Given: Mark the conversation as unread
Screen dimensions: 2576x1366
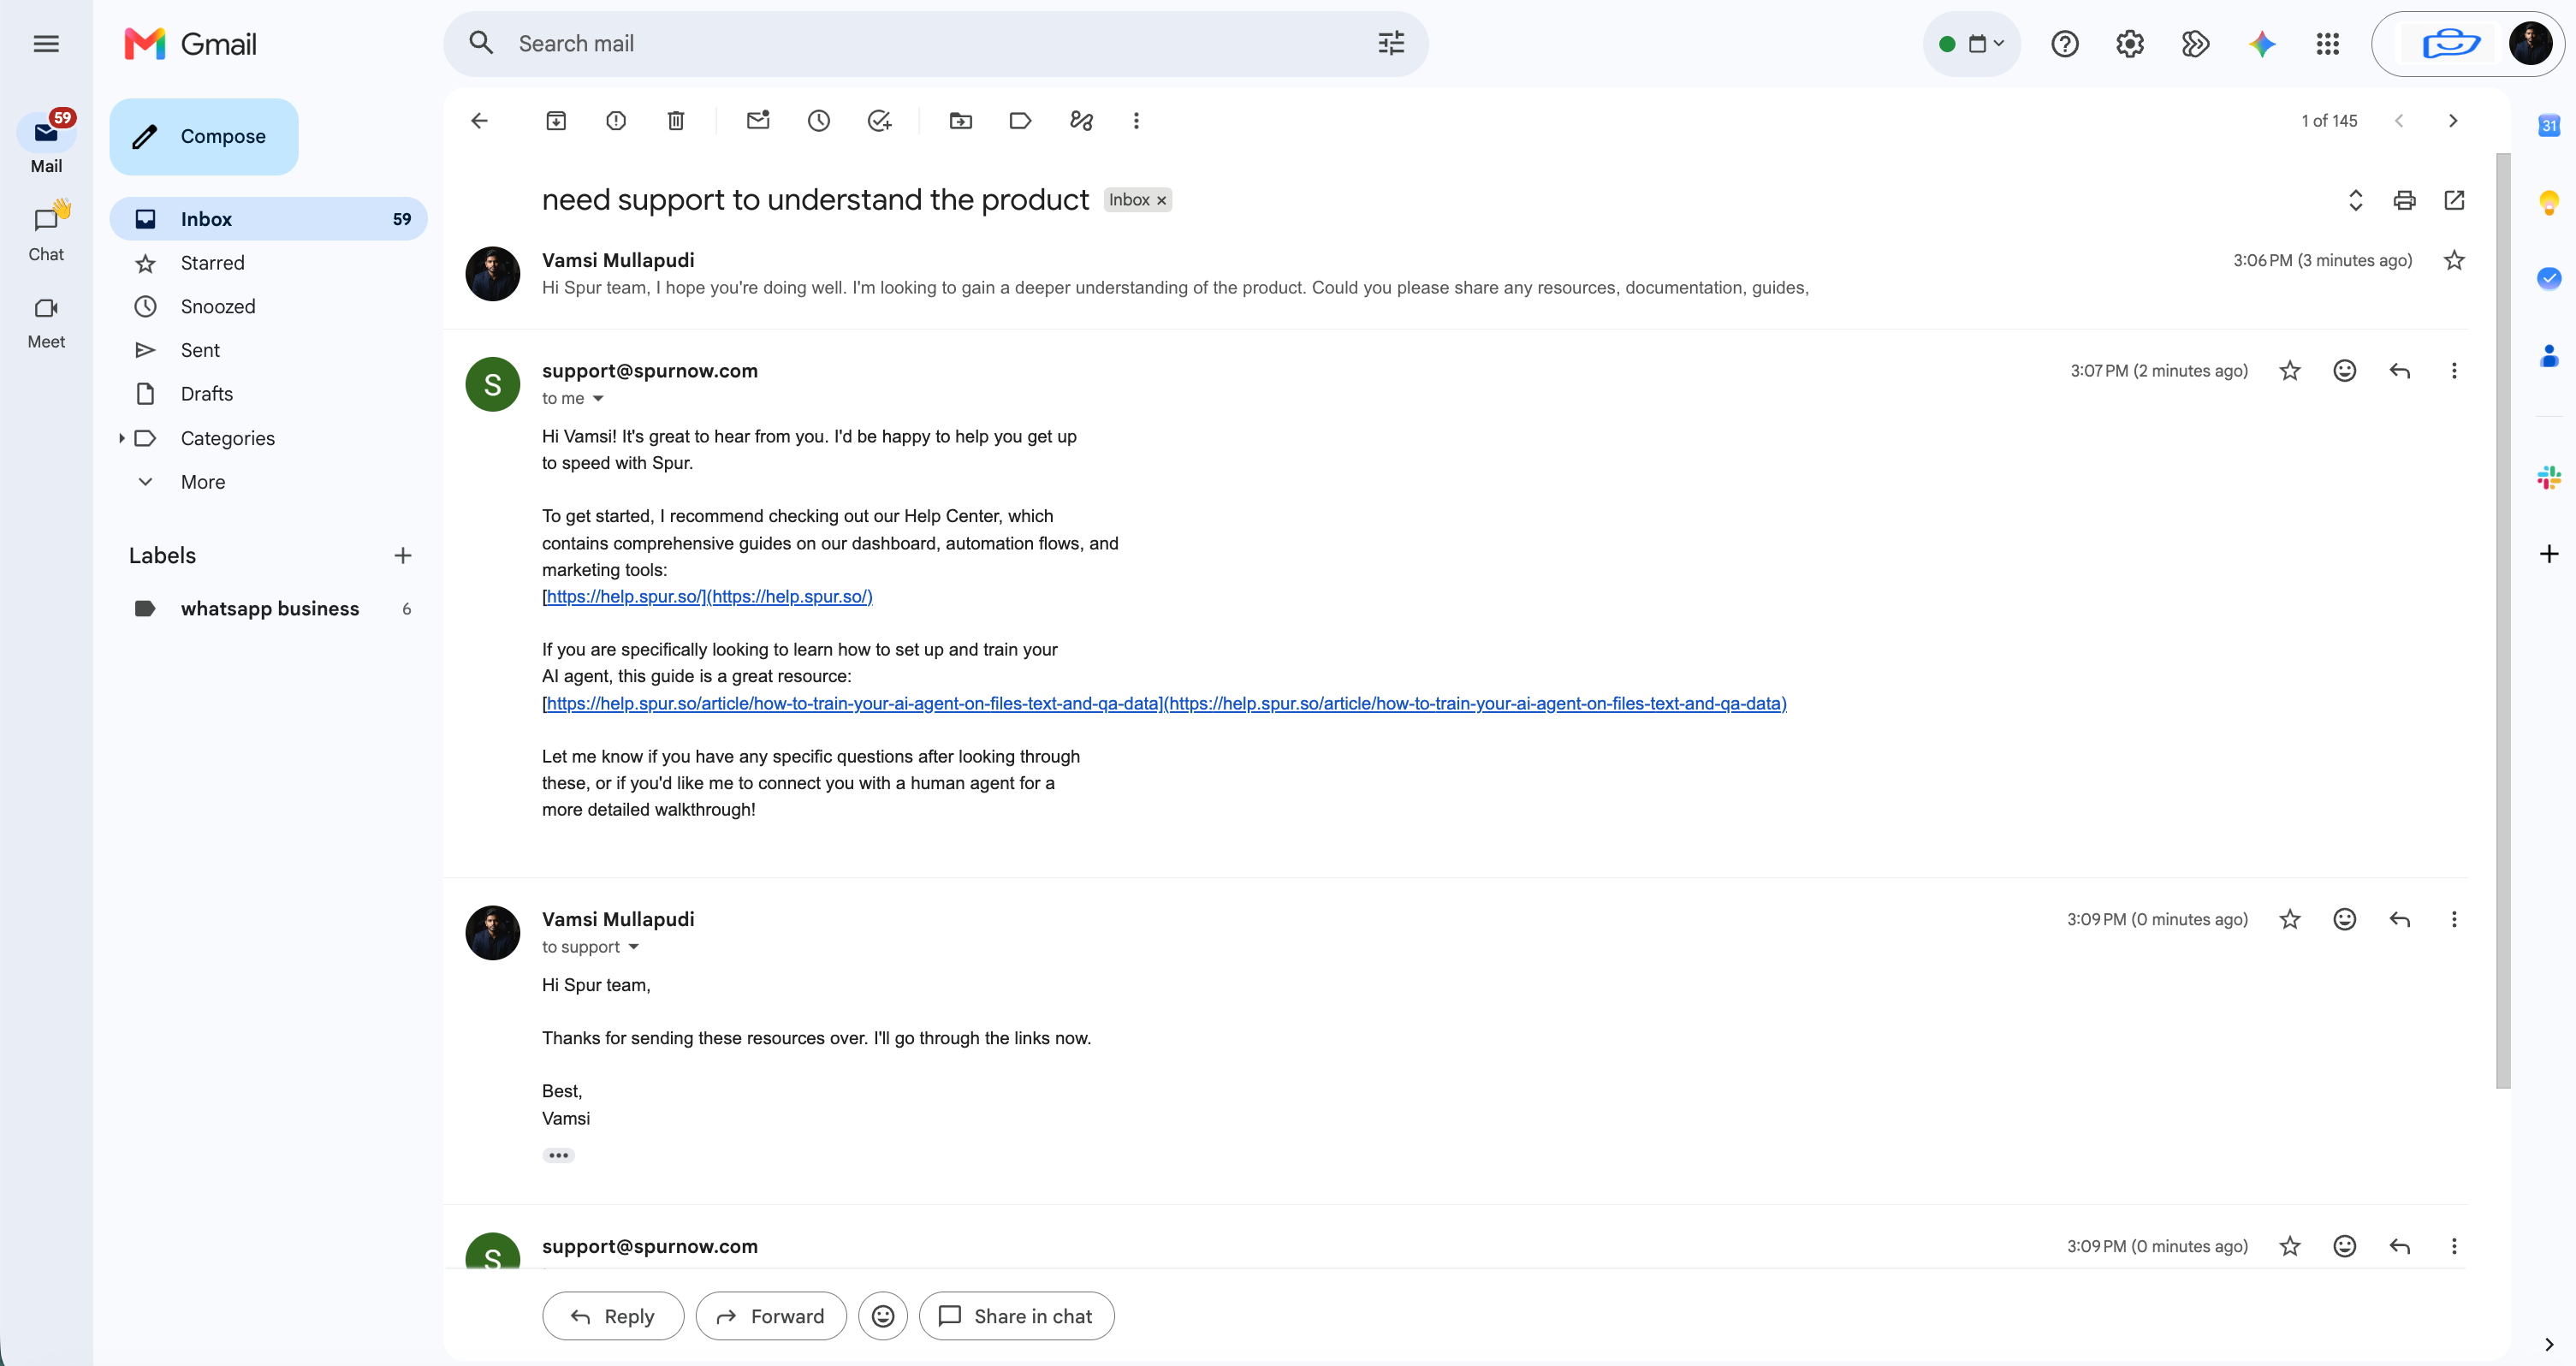Looking at the screenshot, I should [x=758, y=121].
